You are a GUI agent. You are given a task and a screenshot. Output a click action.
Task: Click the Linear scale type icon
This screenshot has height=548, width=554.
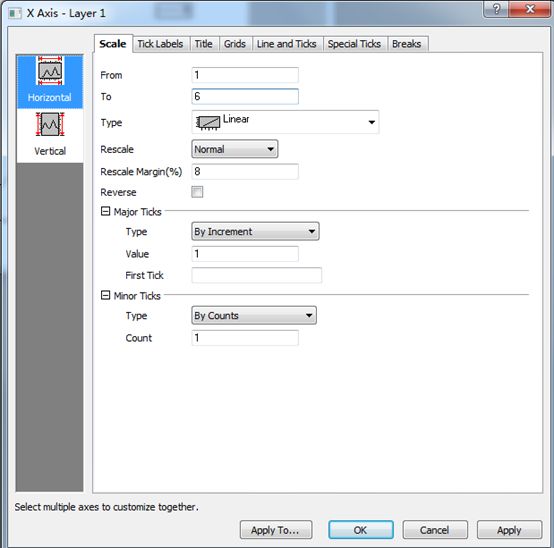(208, 123)
